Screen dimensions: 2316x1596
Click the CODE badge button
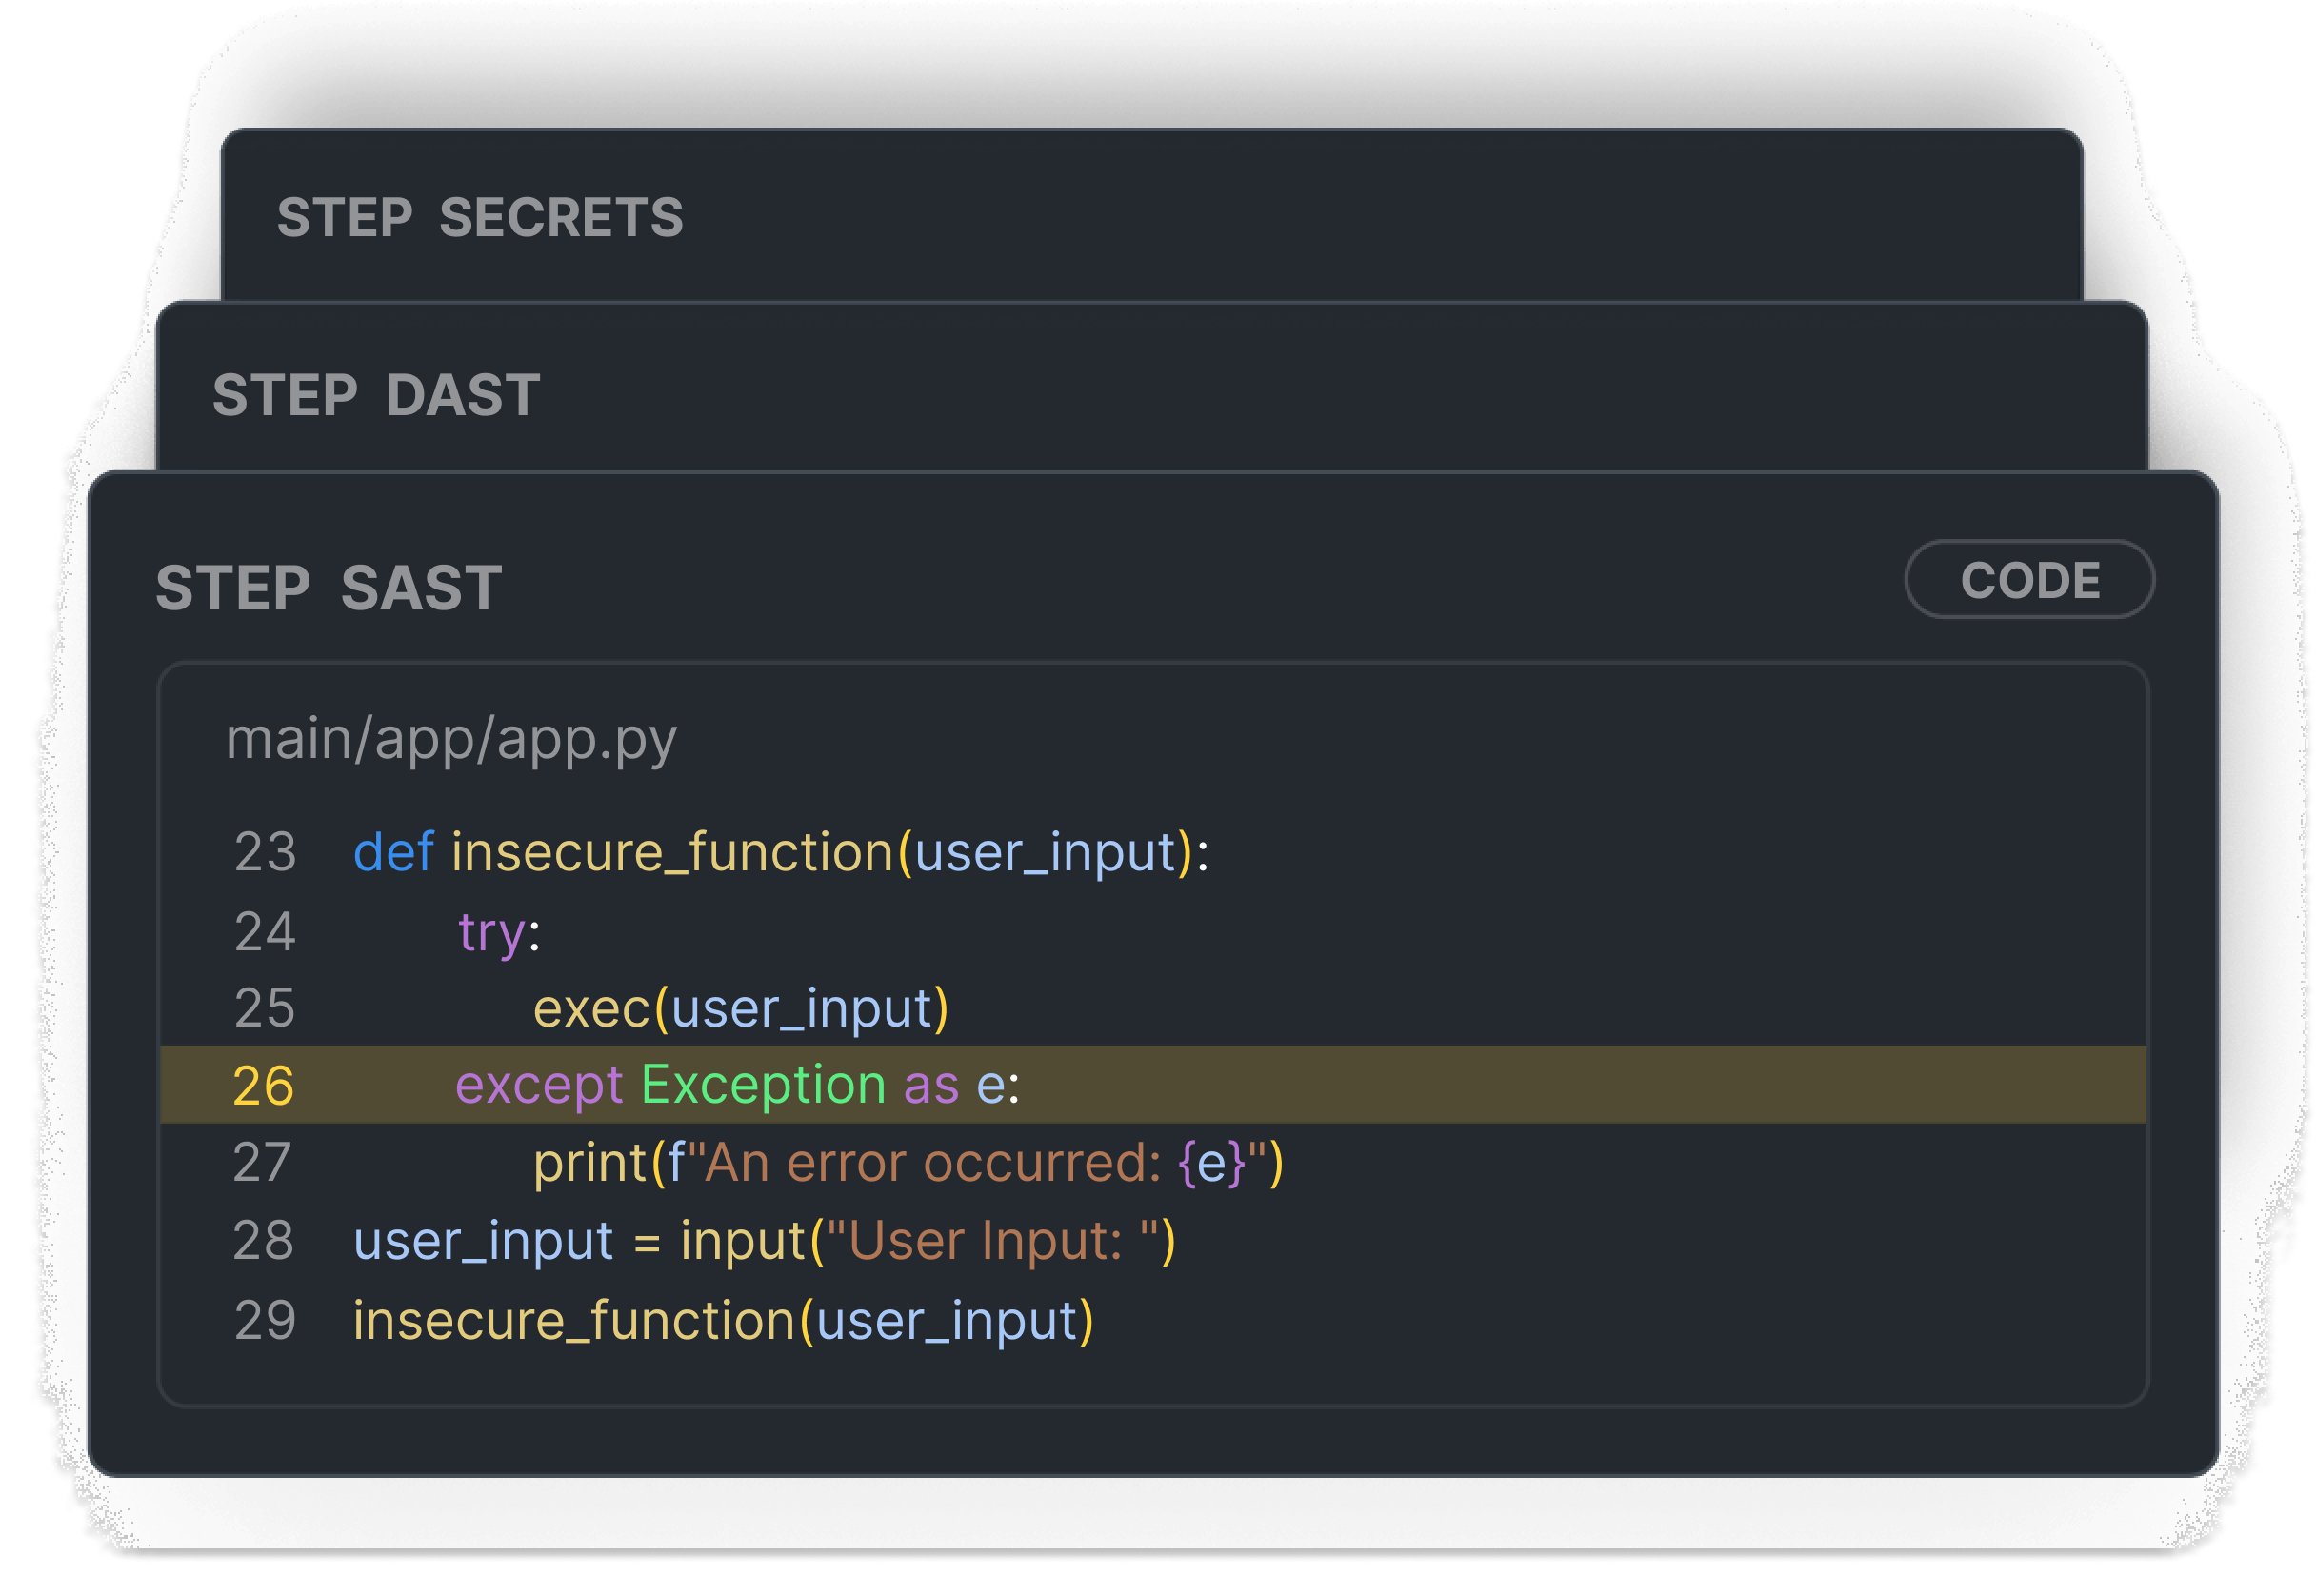pos(2029,580)
